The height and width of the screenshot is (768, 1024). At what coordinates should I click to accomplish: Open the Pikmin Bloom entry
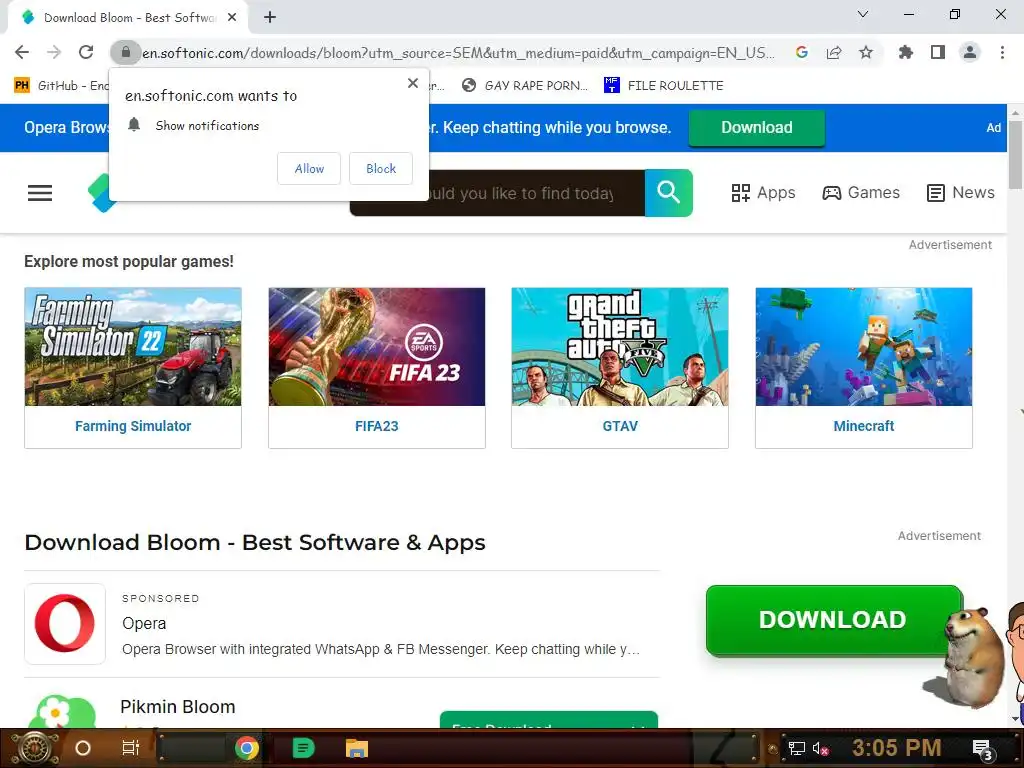coord(178,707)
